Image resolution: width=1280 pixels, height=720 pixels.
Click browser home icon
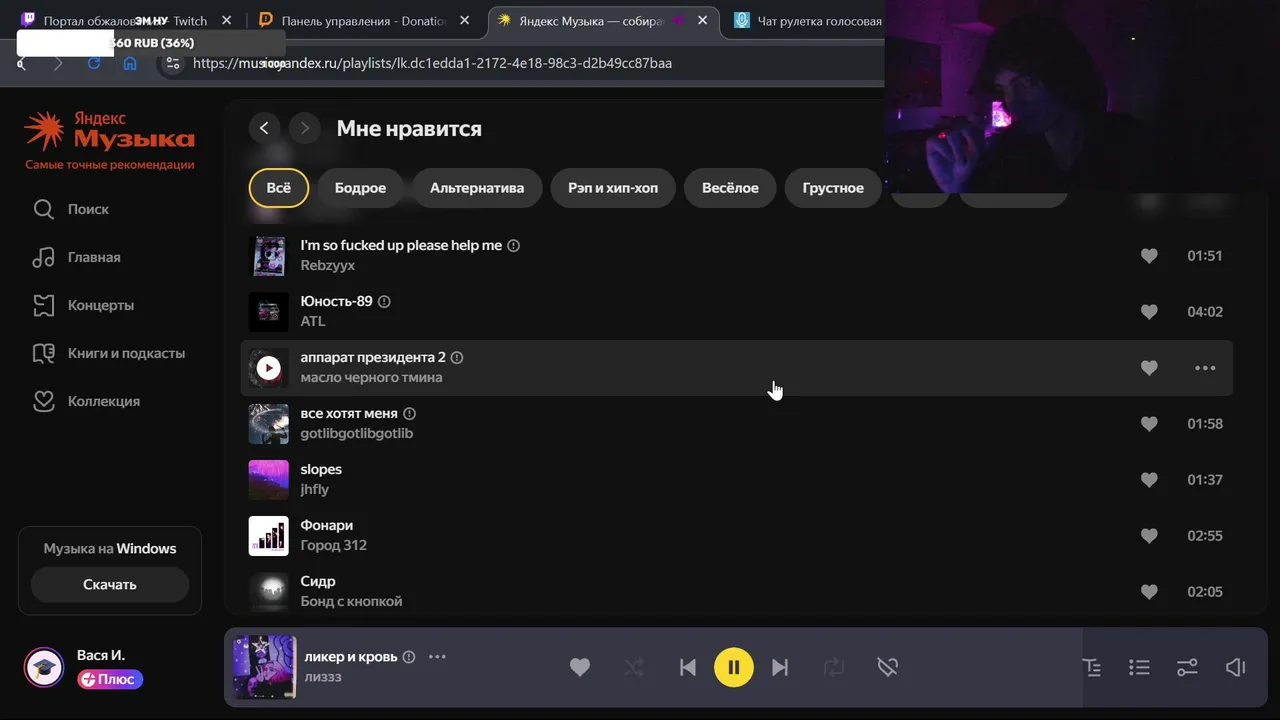[130, 63]
